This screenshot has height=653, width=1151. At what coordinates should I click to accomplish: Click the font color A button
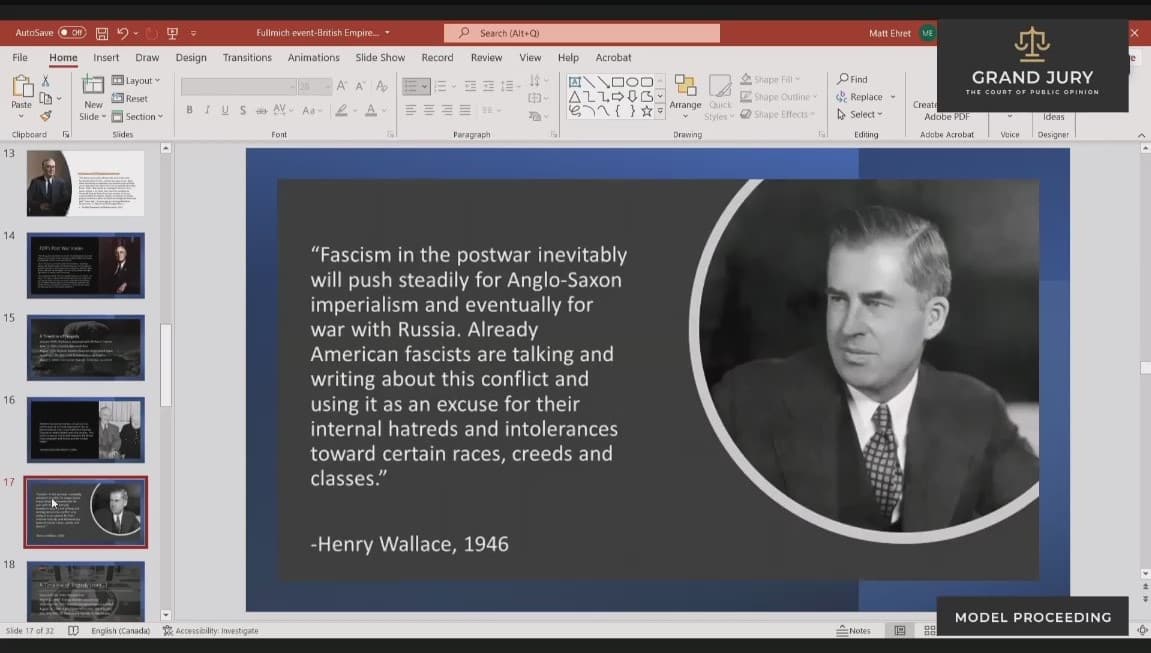(371, 110)
